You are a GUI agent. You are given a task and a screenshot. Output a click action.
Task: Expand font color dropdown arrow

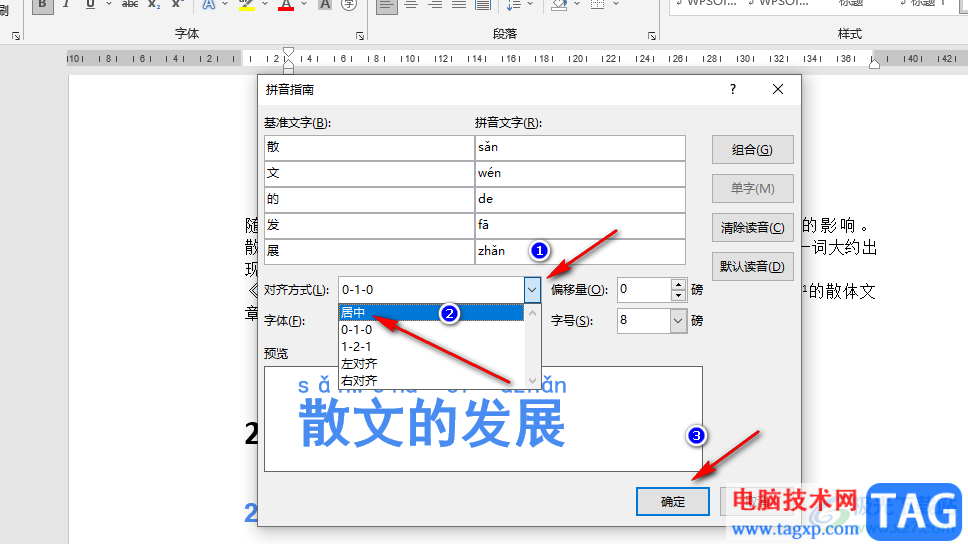point(304,4)
